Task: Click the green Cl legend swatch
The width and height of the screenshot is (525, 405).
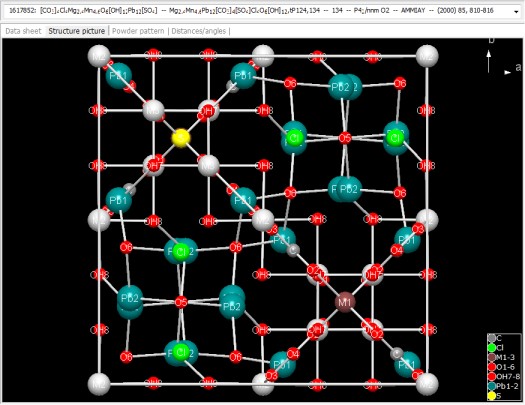Action: coord(492,348)
